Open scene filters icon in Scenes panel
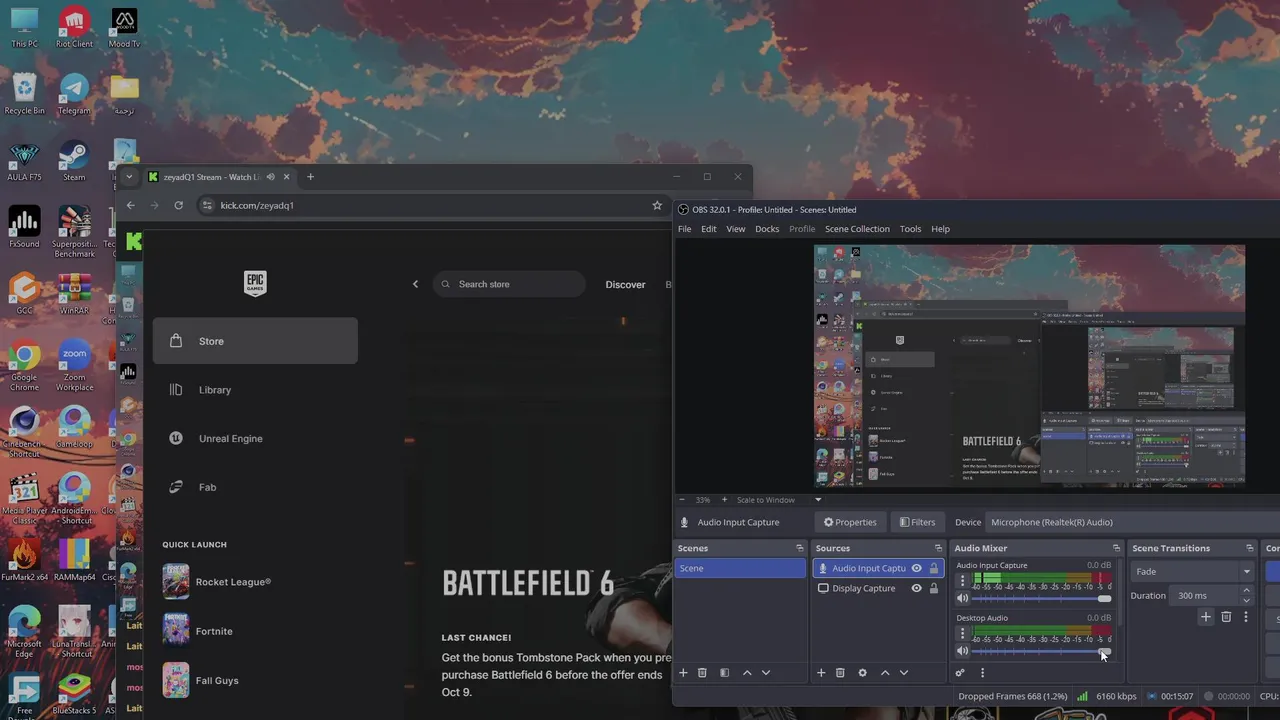Viewport: 1280px width, 720px height. [x=724, y=673]
